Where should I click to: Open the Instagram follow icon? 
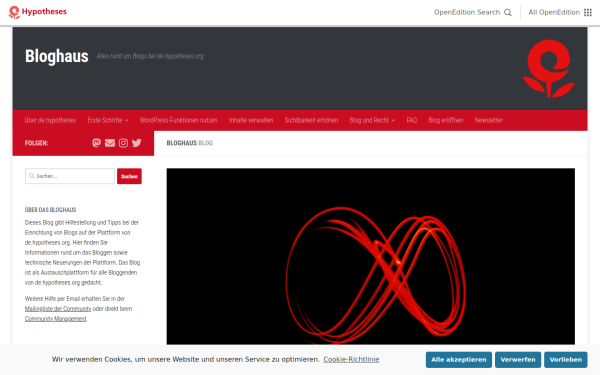(x=123, y=143)
